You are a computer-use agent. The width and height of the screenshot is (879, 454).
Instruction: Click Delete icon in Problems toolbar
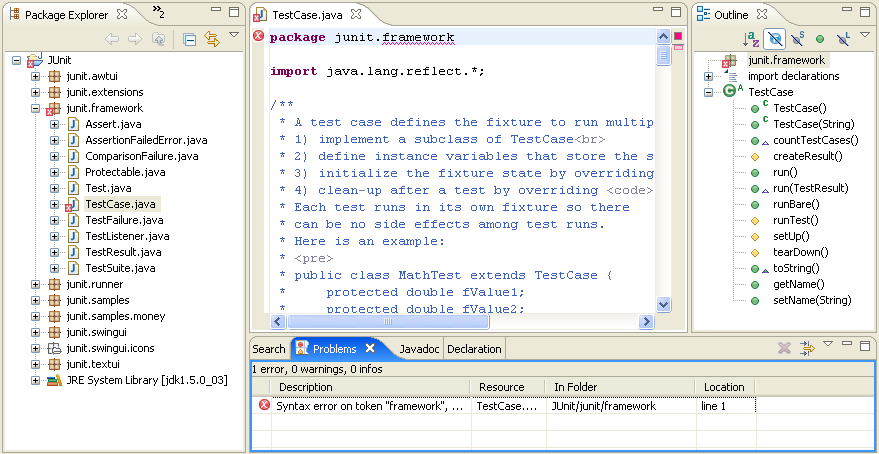(784, 348)
